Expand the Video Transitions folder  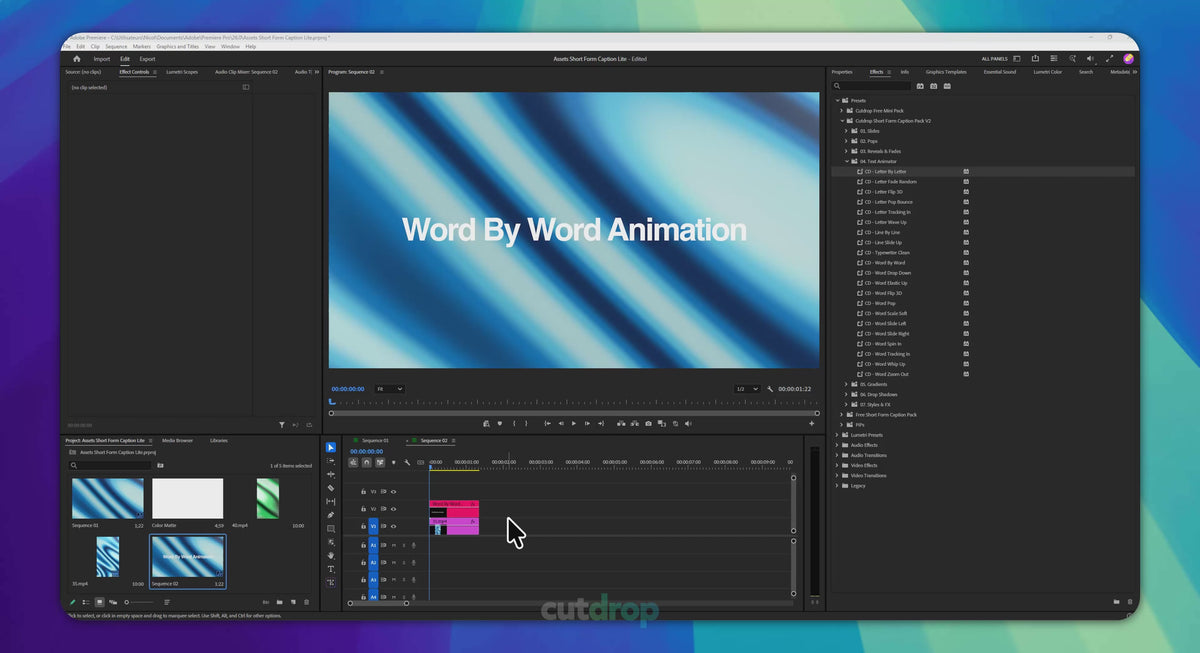click(837, 475)
